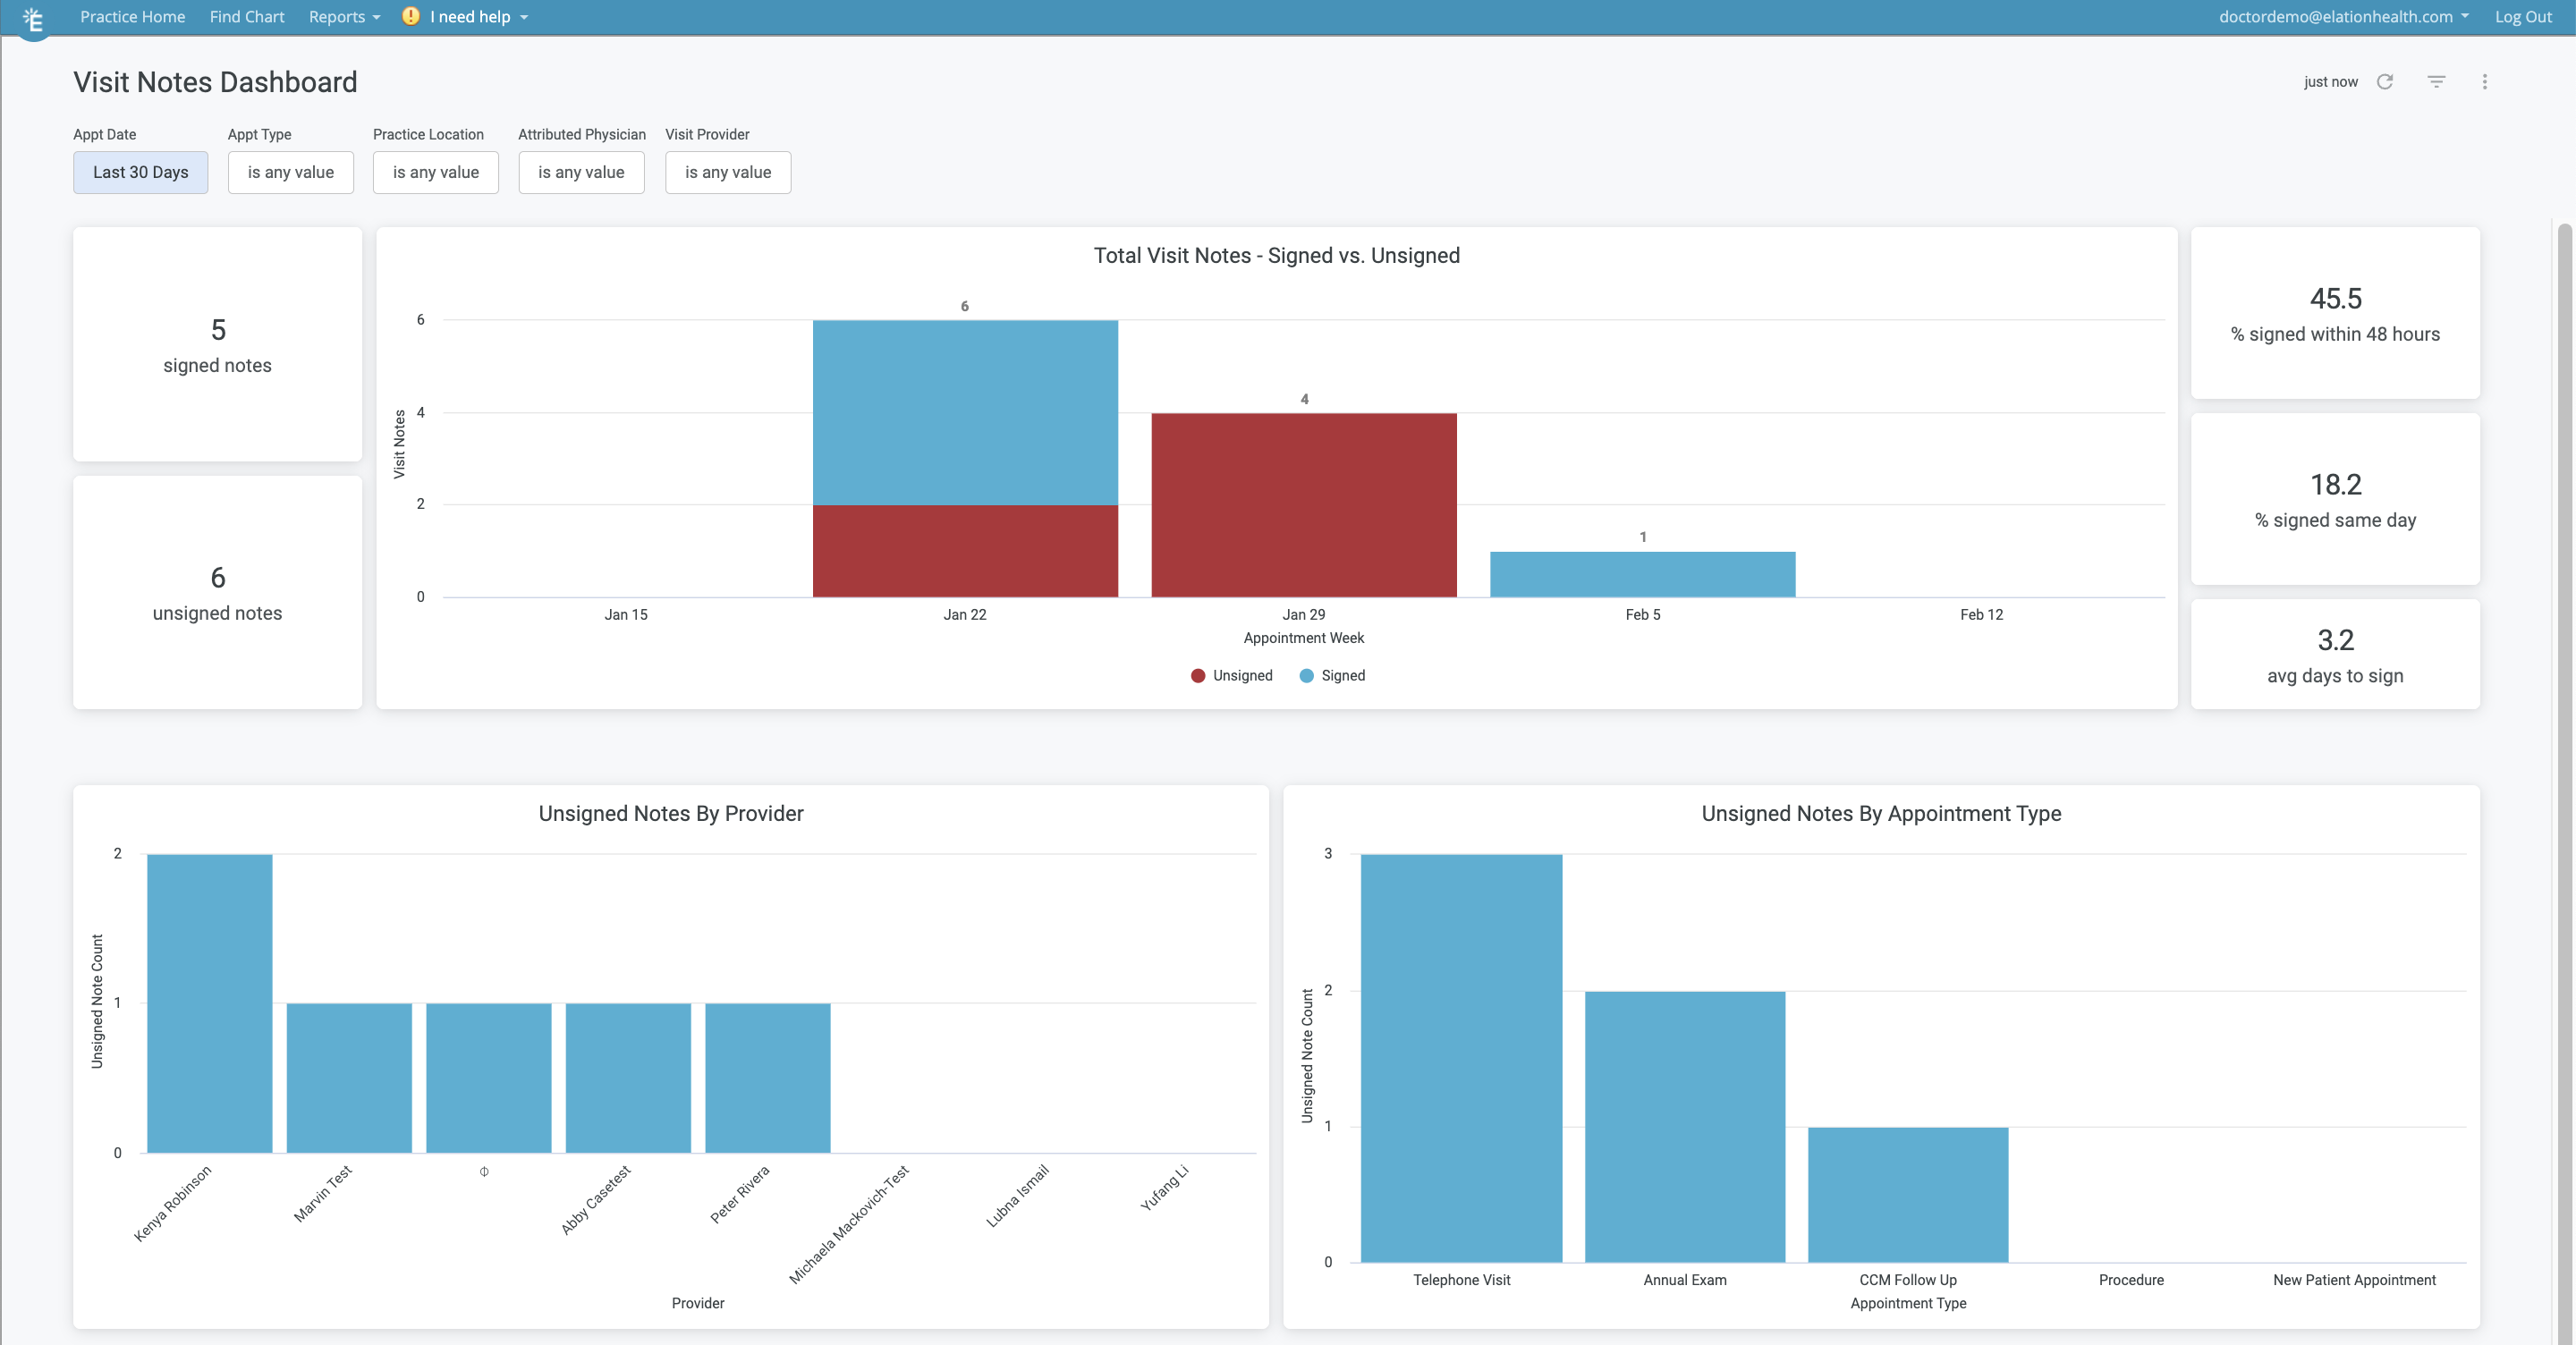Open the Appt Type filter dropdown

290,172
